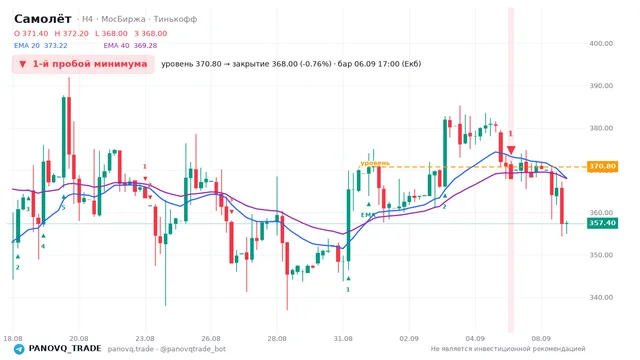Screen dimensions: 640x360
Task: Click the 360.00 price axis label
Action: tap(601, 213)
